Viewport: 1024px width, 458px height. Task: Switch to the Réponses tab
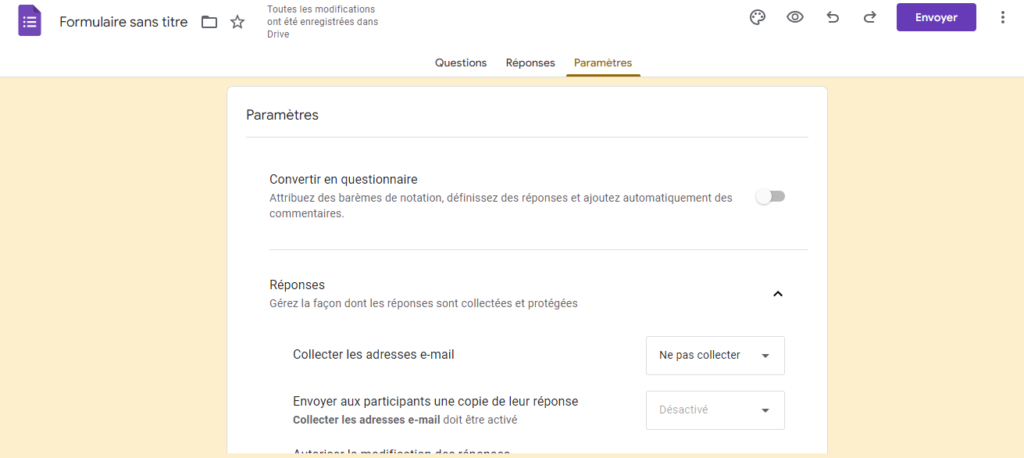coord(530,63)
